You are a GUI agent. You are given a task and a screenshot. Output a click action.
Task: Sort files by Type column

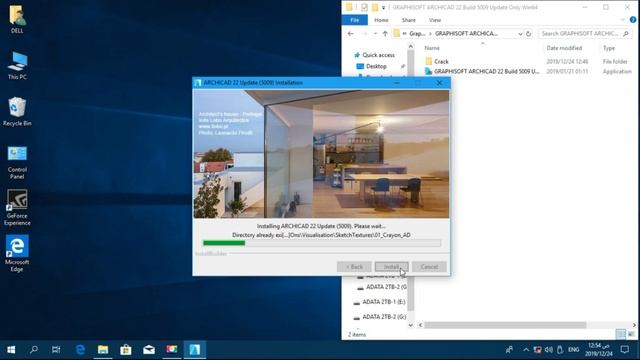[609, 48]
